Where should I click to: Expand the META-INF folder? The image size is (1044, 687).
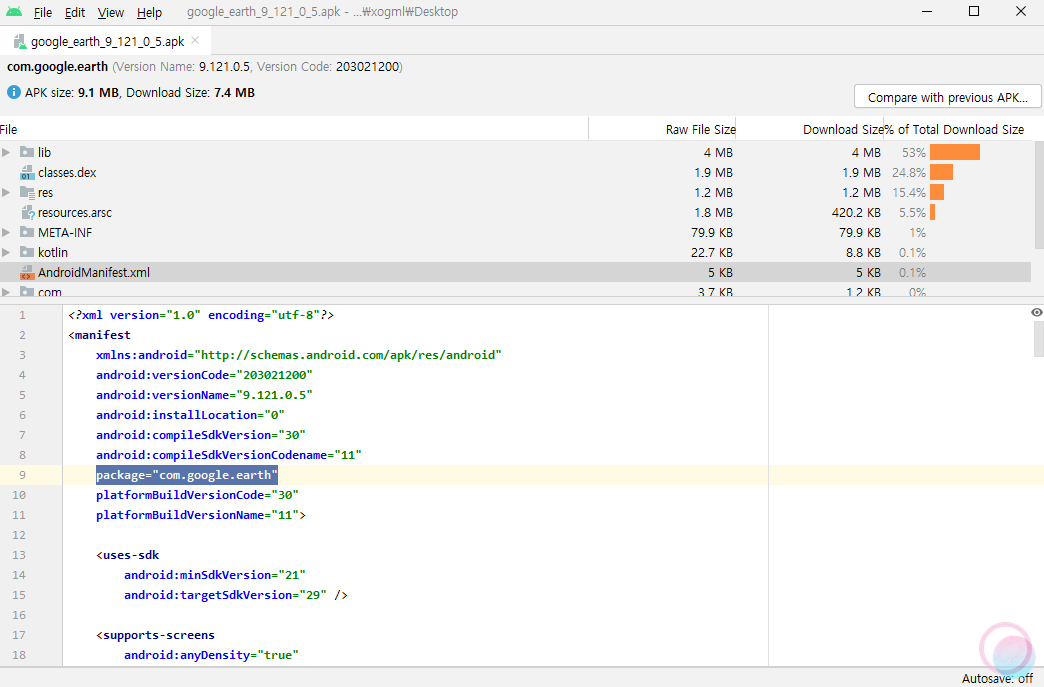click(x=6, y=232)
